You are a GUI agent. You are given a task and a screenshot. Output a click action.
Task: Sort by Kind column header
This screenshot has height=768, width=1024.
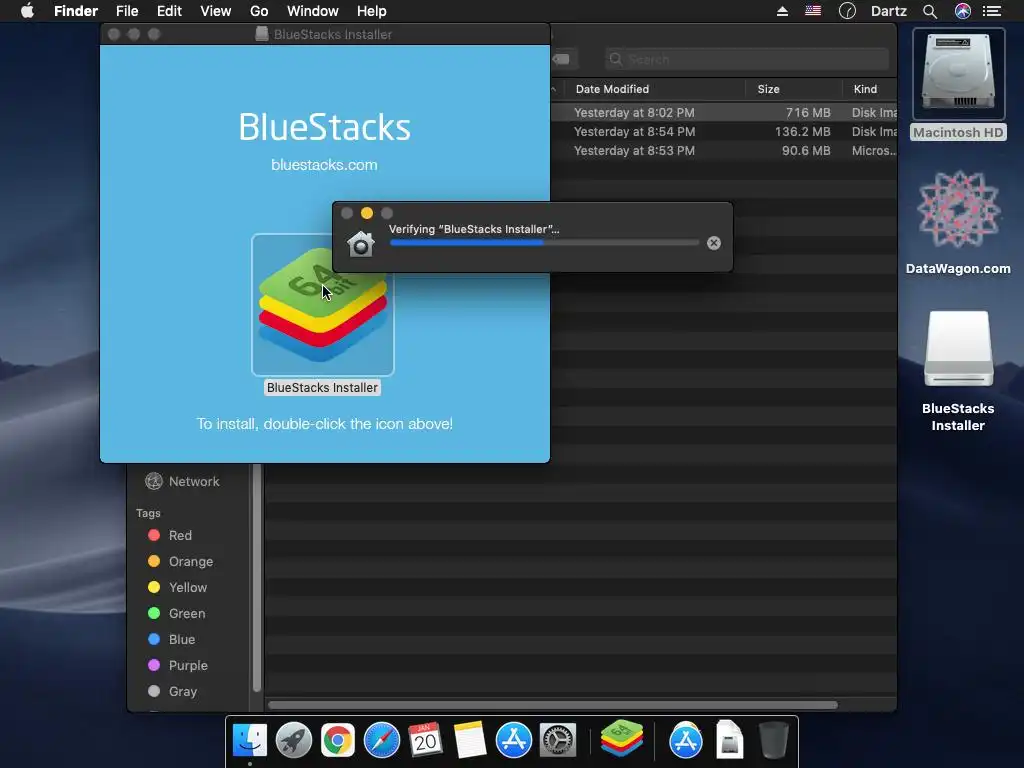click(865, 89)
